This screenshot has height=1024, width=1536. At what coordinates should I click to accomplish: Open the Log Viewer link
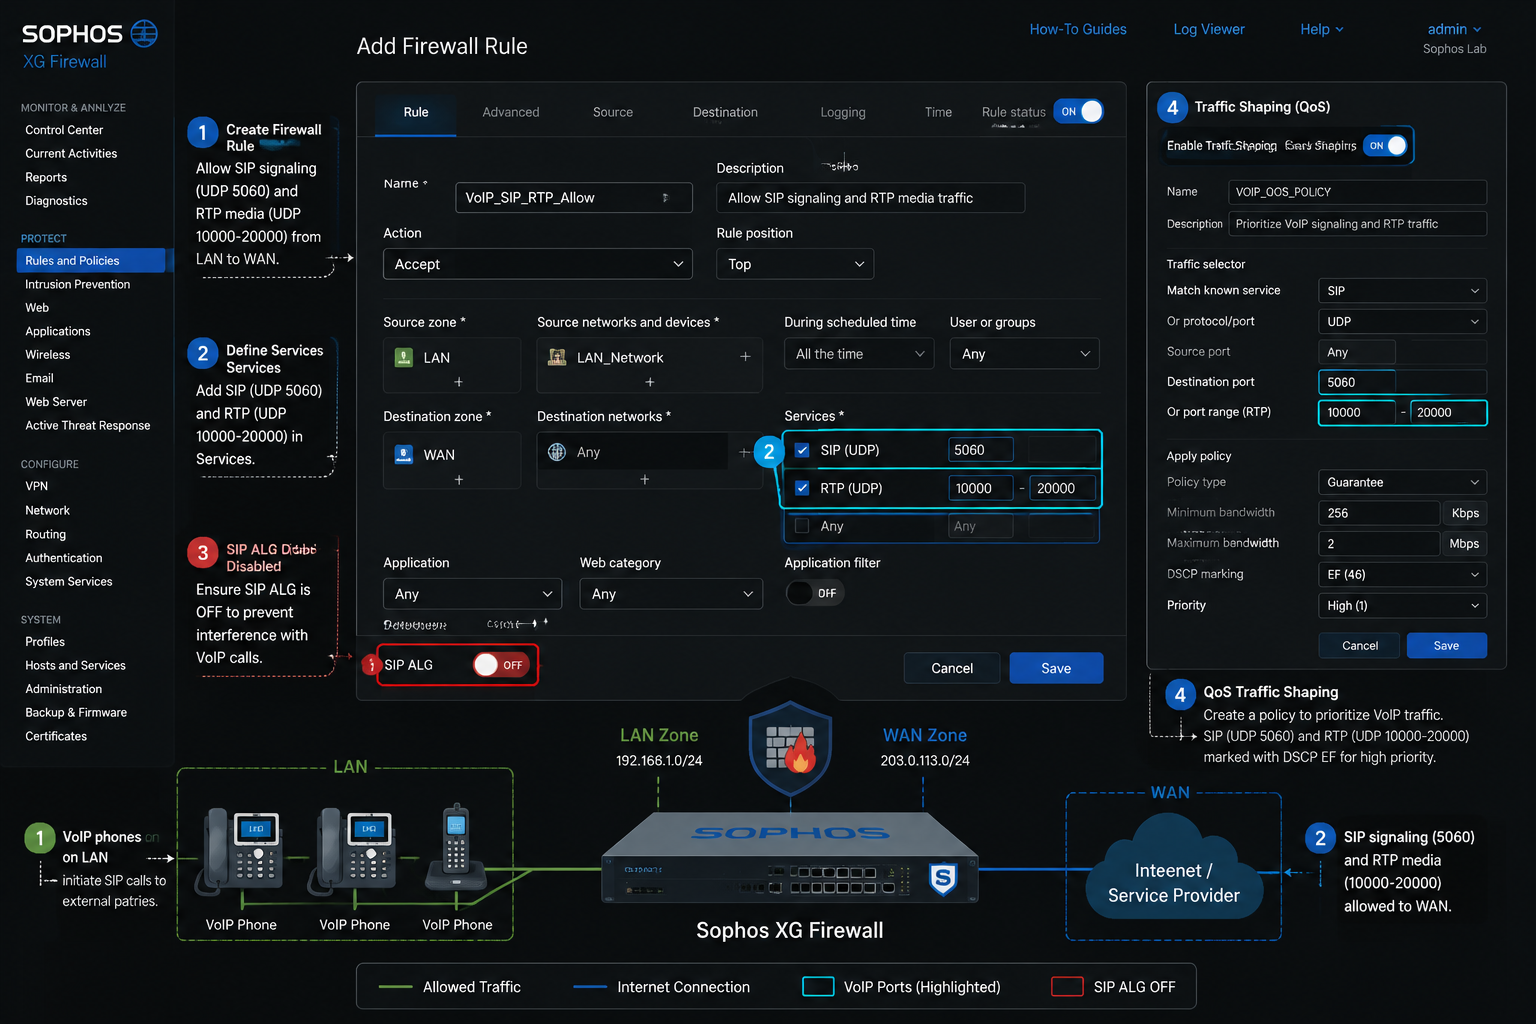(1209, 29)
